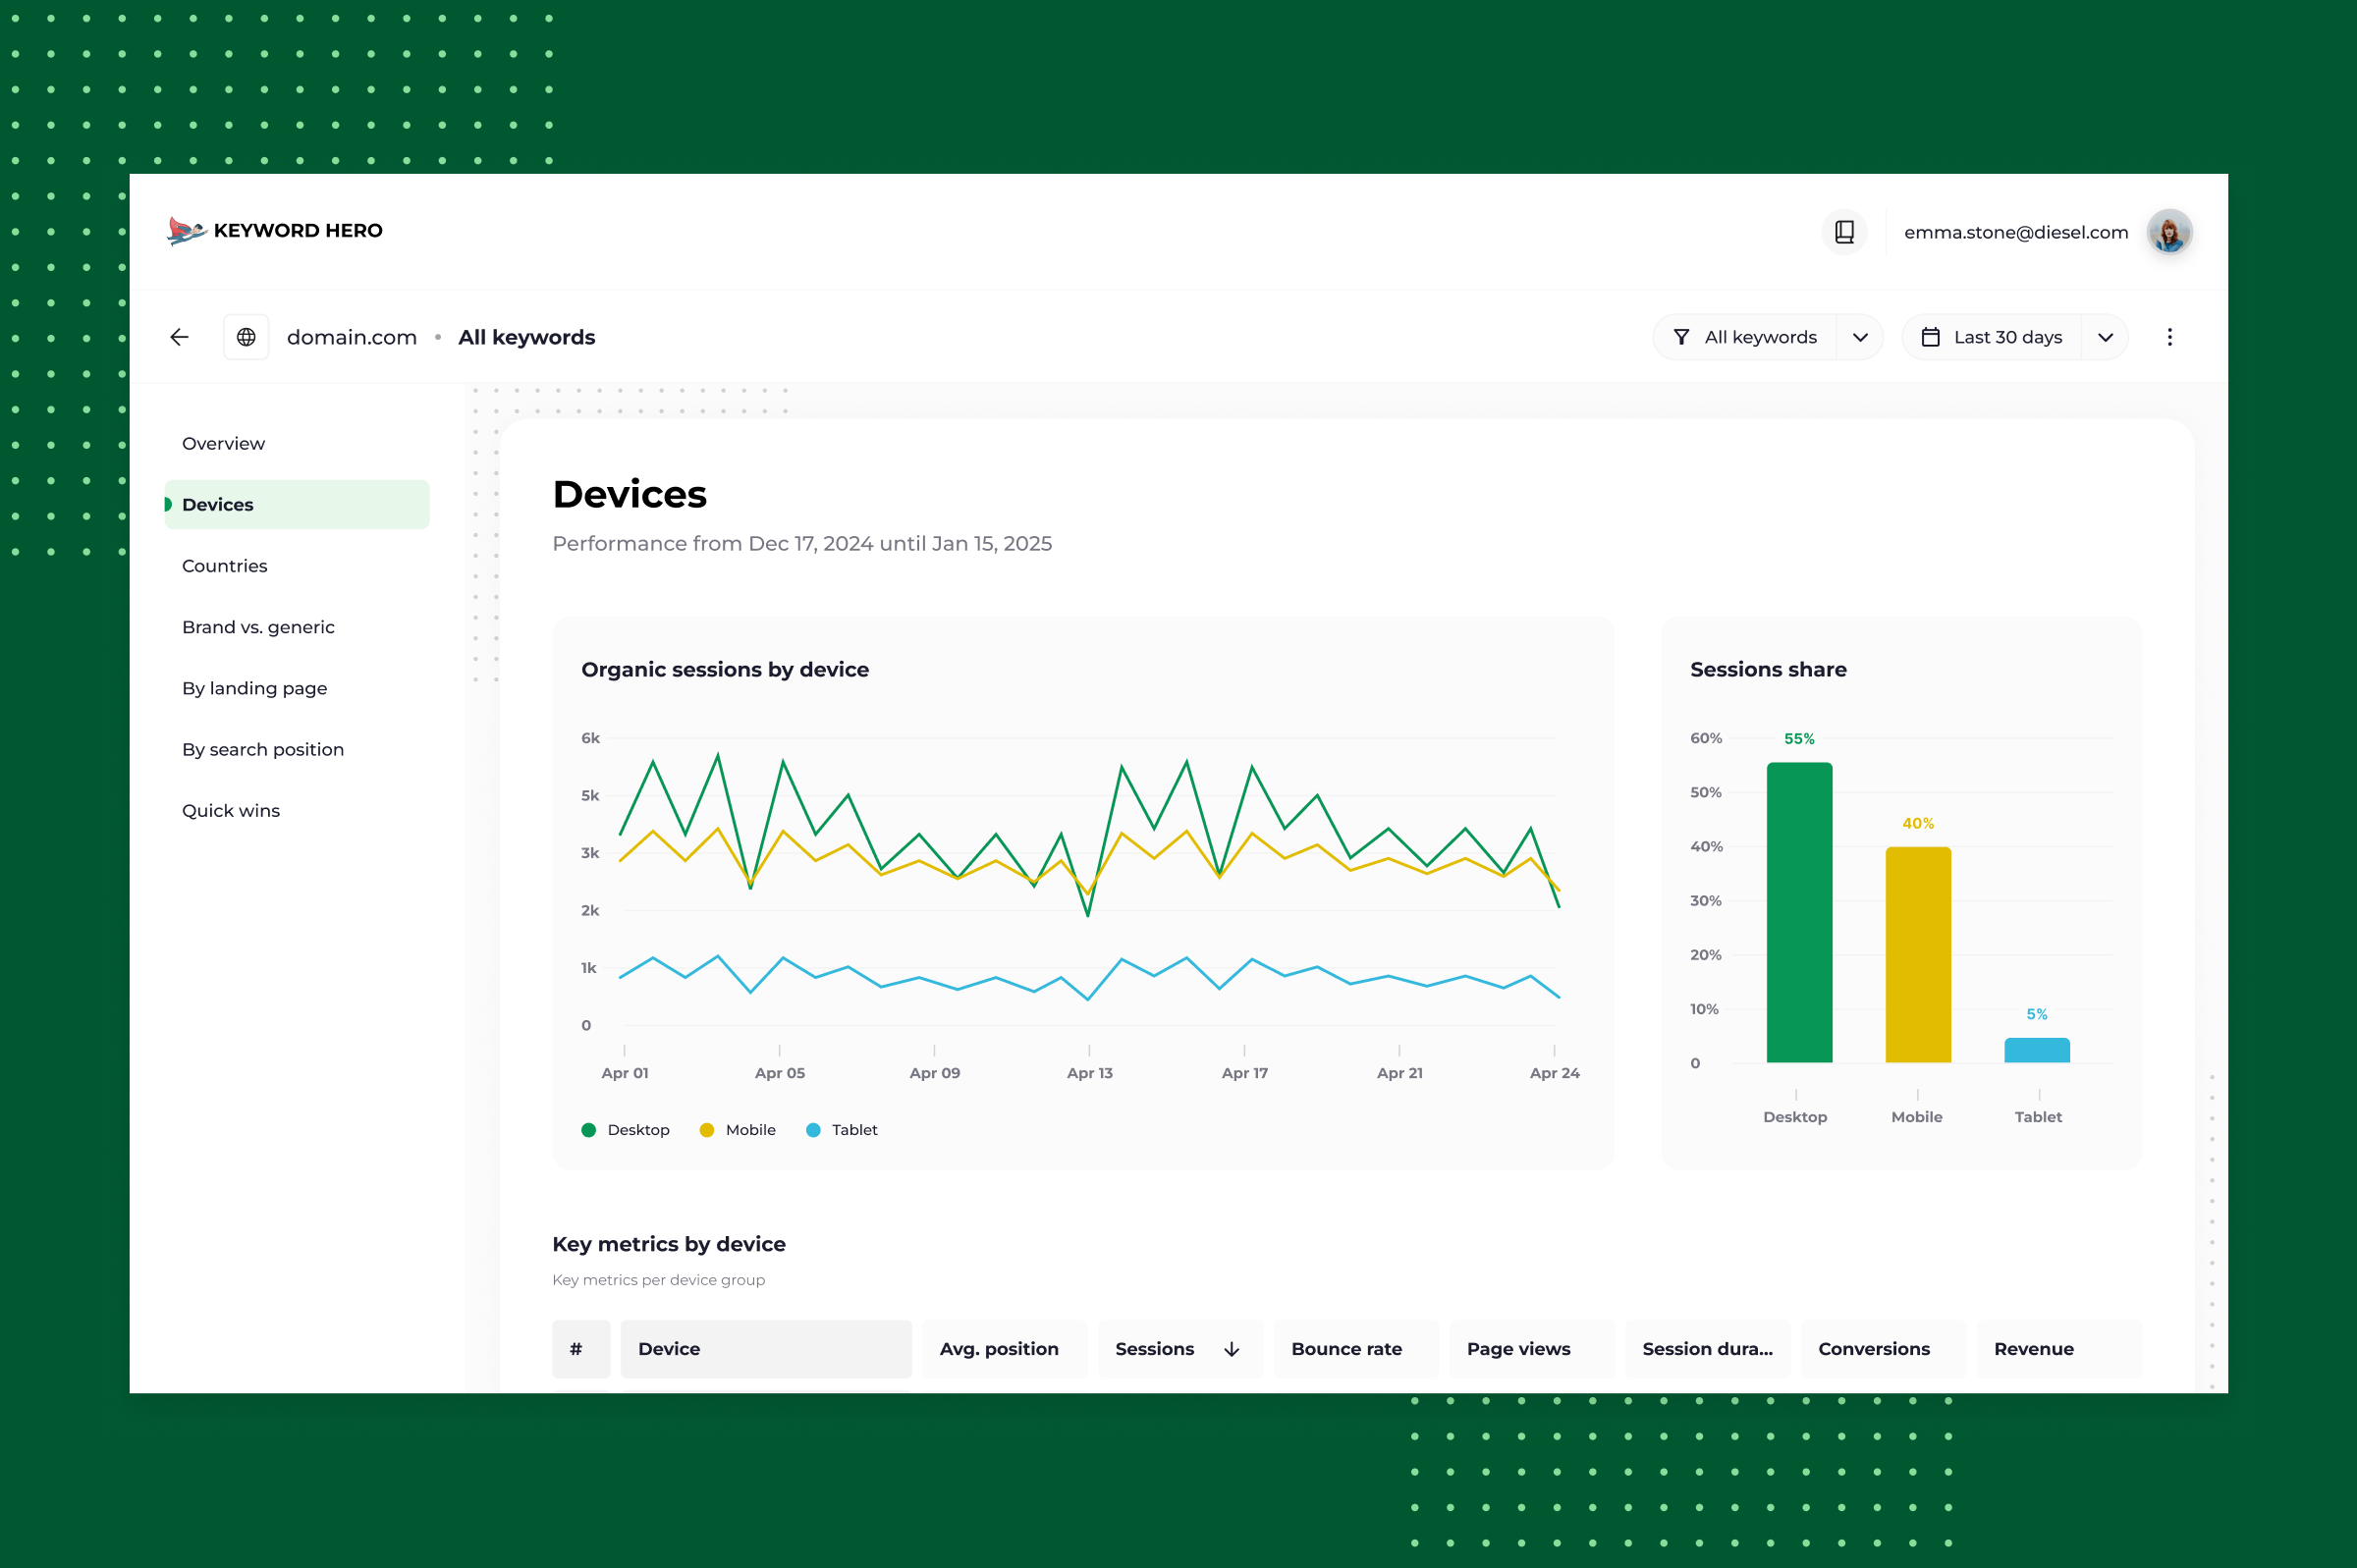
Task: Select Last 30 days date button
Action: [x=1992, y=337]
